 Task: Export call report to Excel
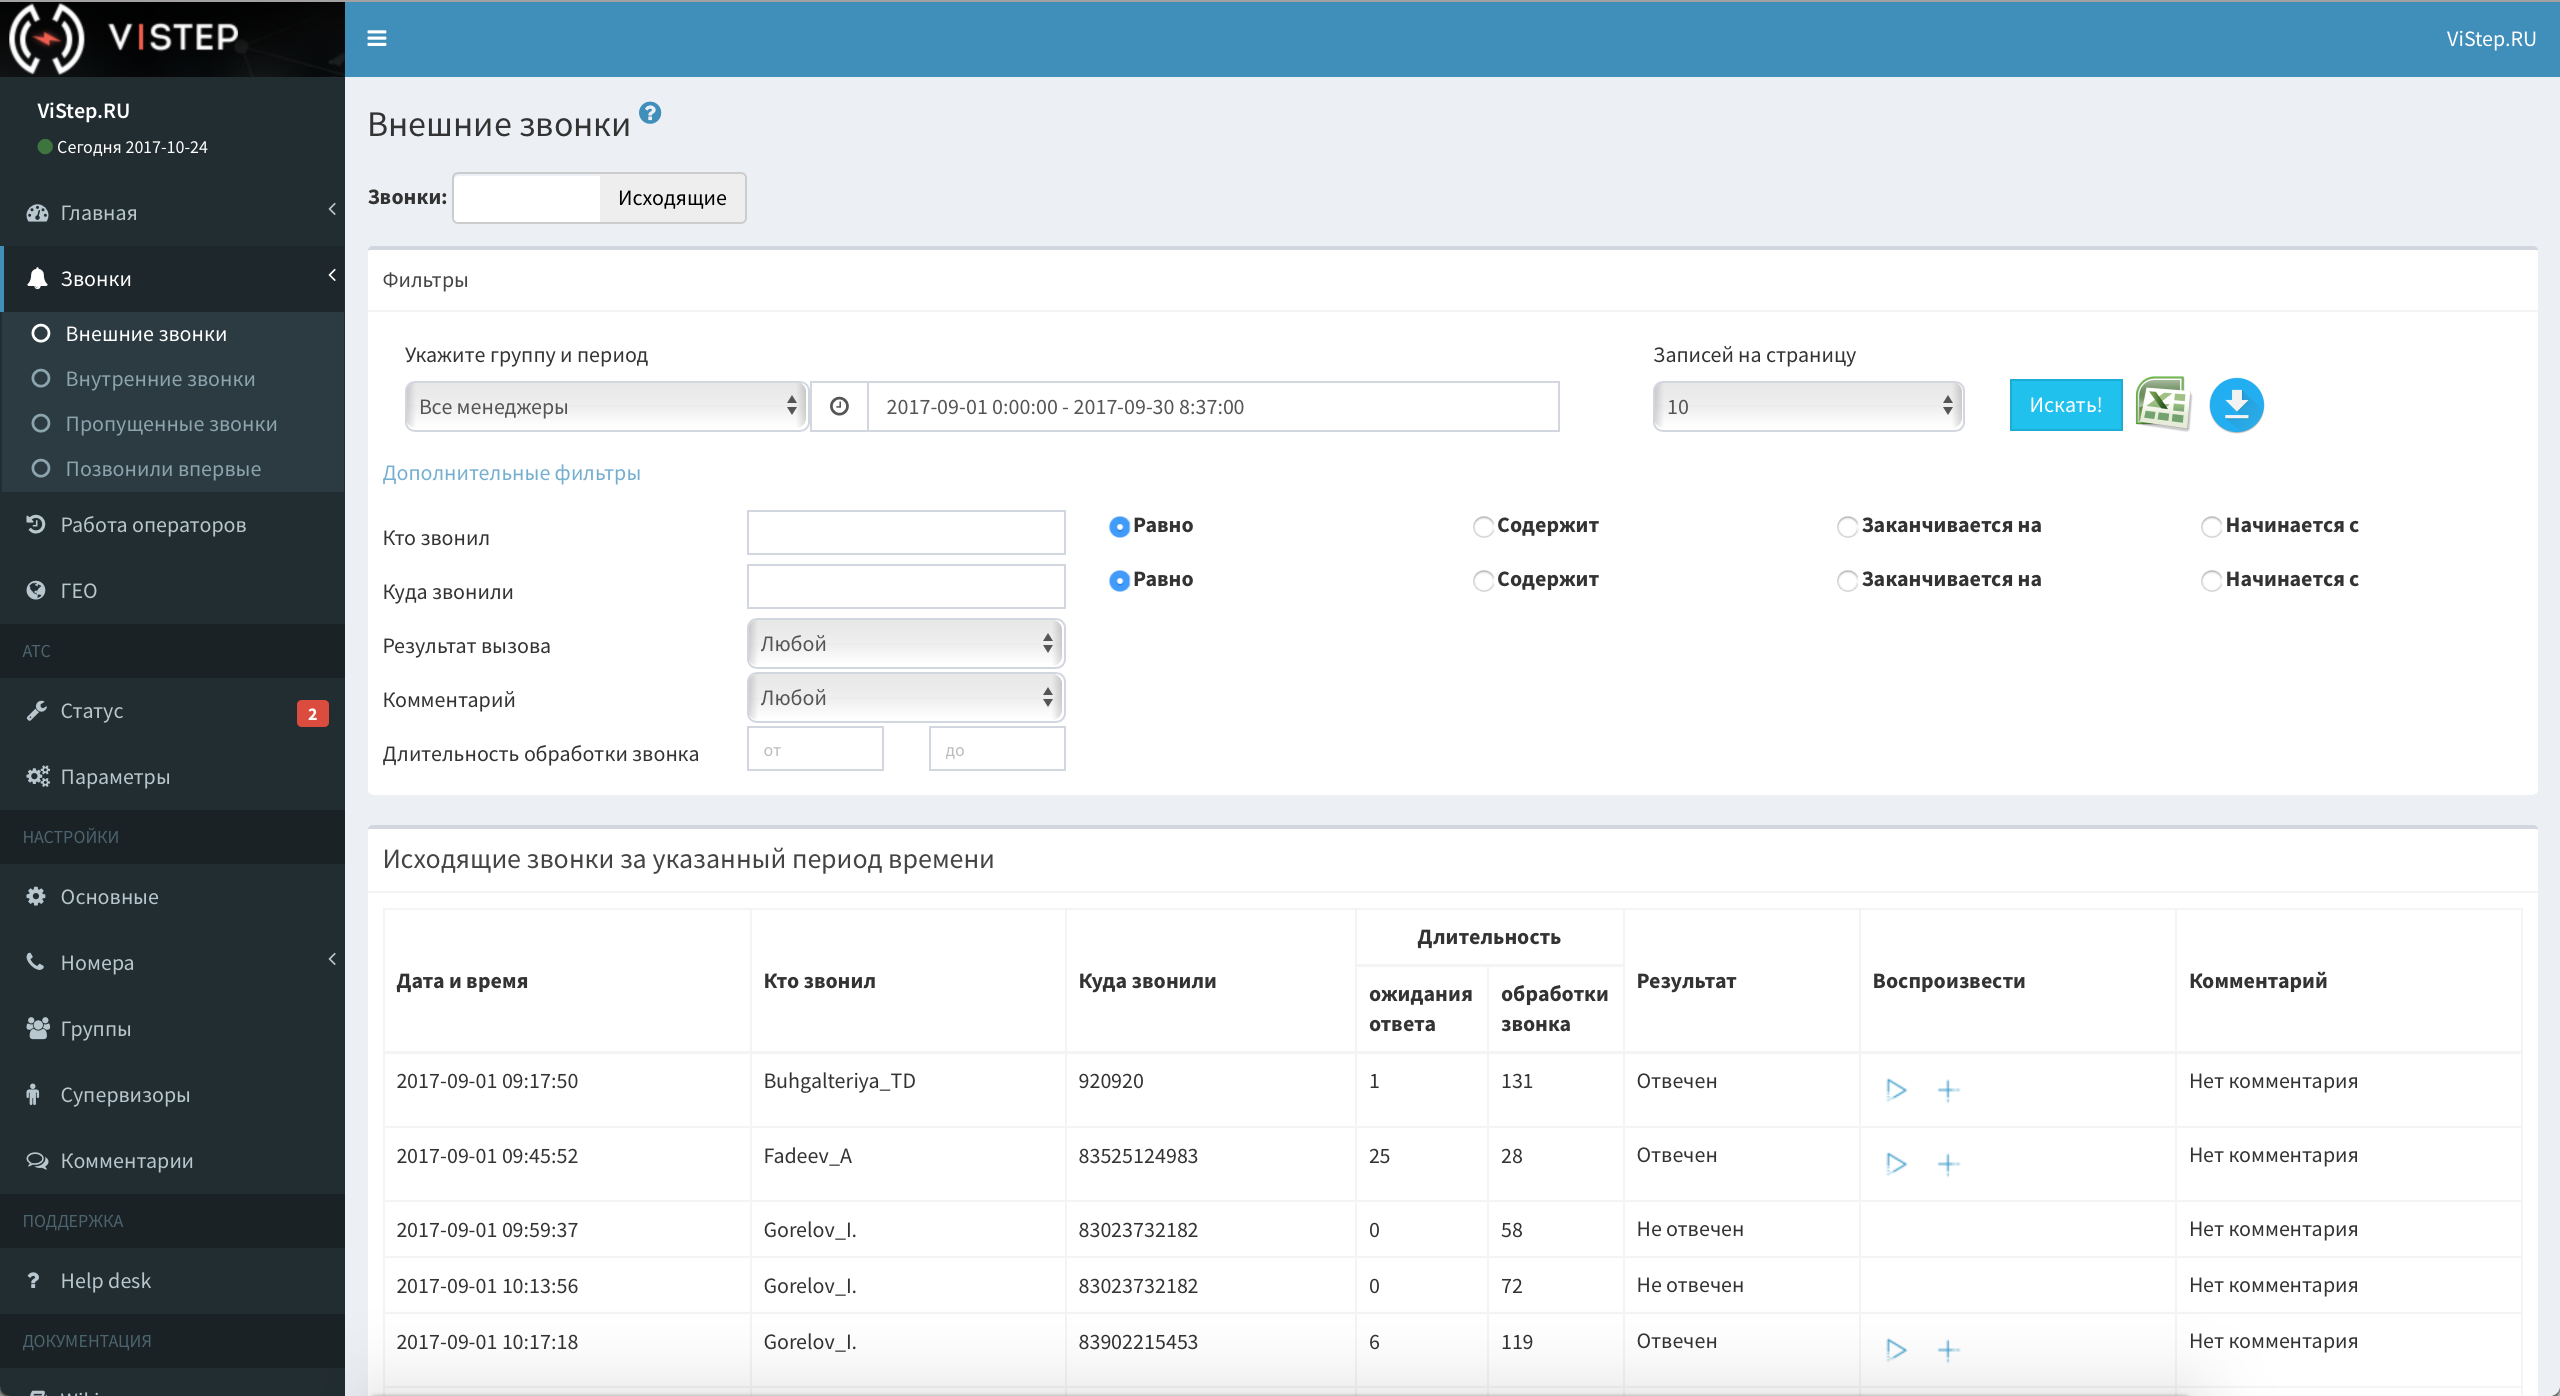coord(2162,405)
